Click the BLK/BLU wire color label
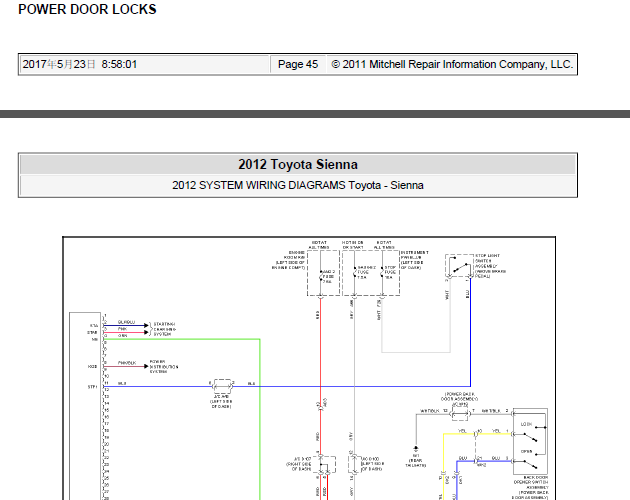Image resolution: width=630 pixels, height=500 pixels. (127, 322)
